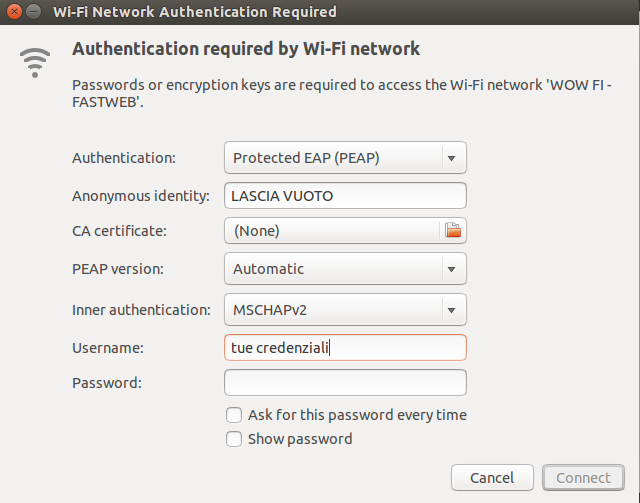The width and height of the screenshot is (640, 503).
Task: Click the empty Password field
Action: 345,383
